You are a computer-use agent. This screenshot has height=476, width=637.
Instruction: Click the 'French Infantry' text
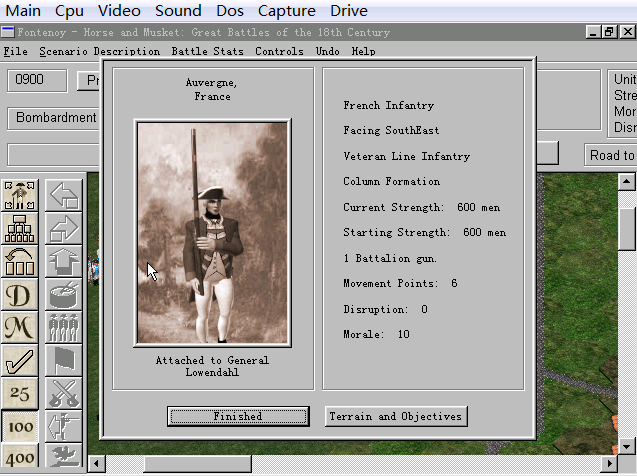(x=388, y=106)
